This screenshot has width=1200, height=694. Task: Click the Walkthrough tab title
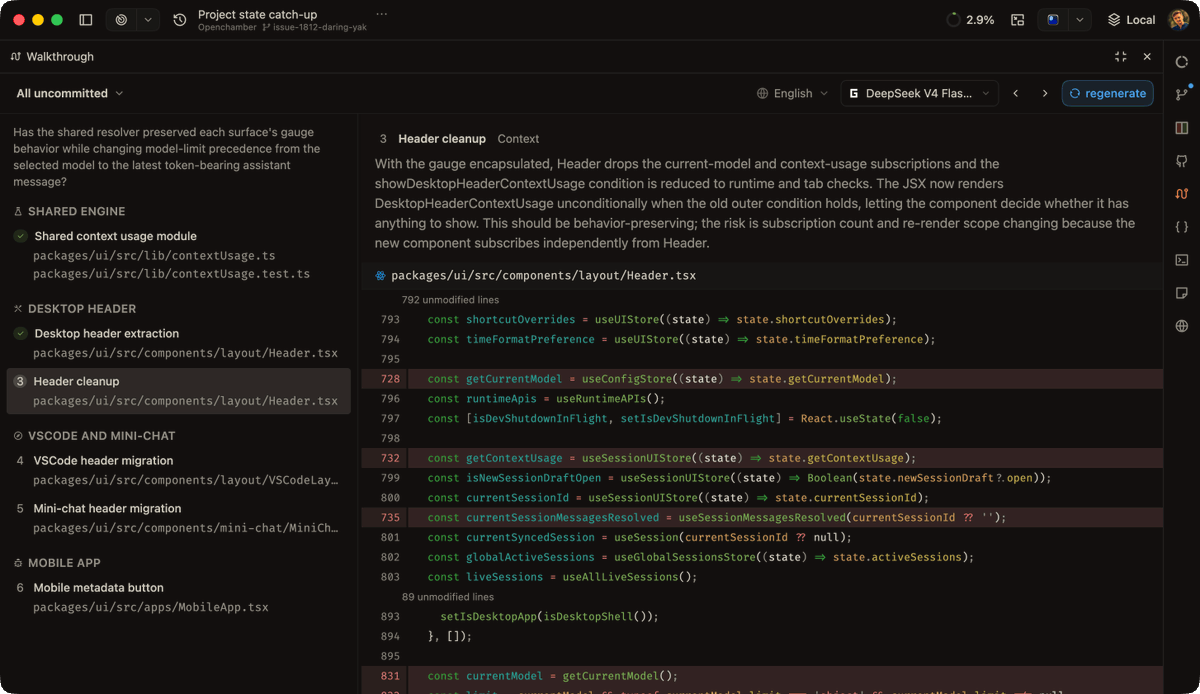tap(52, 57)
